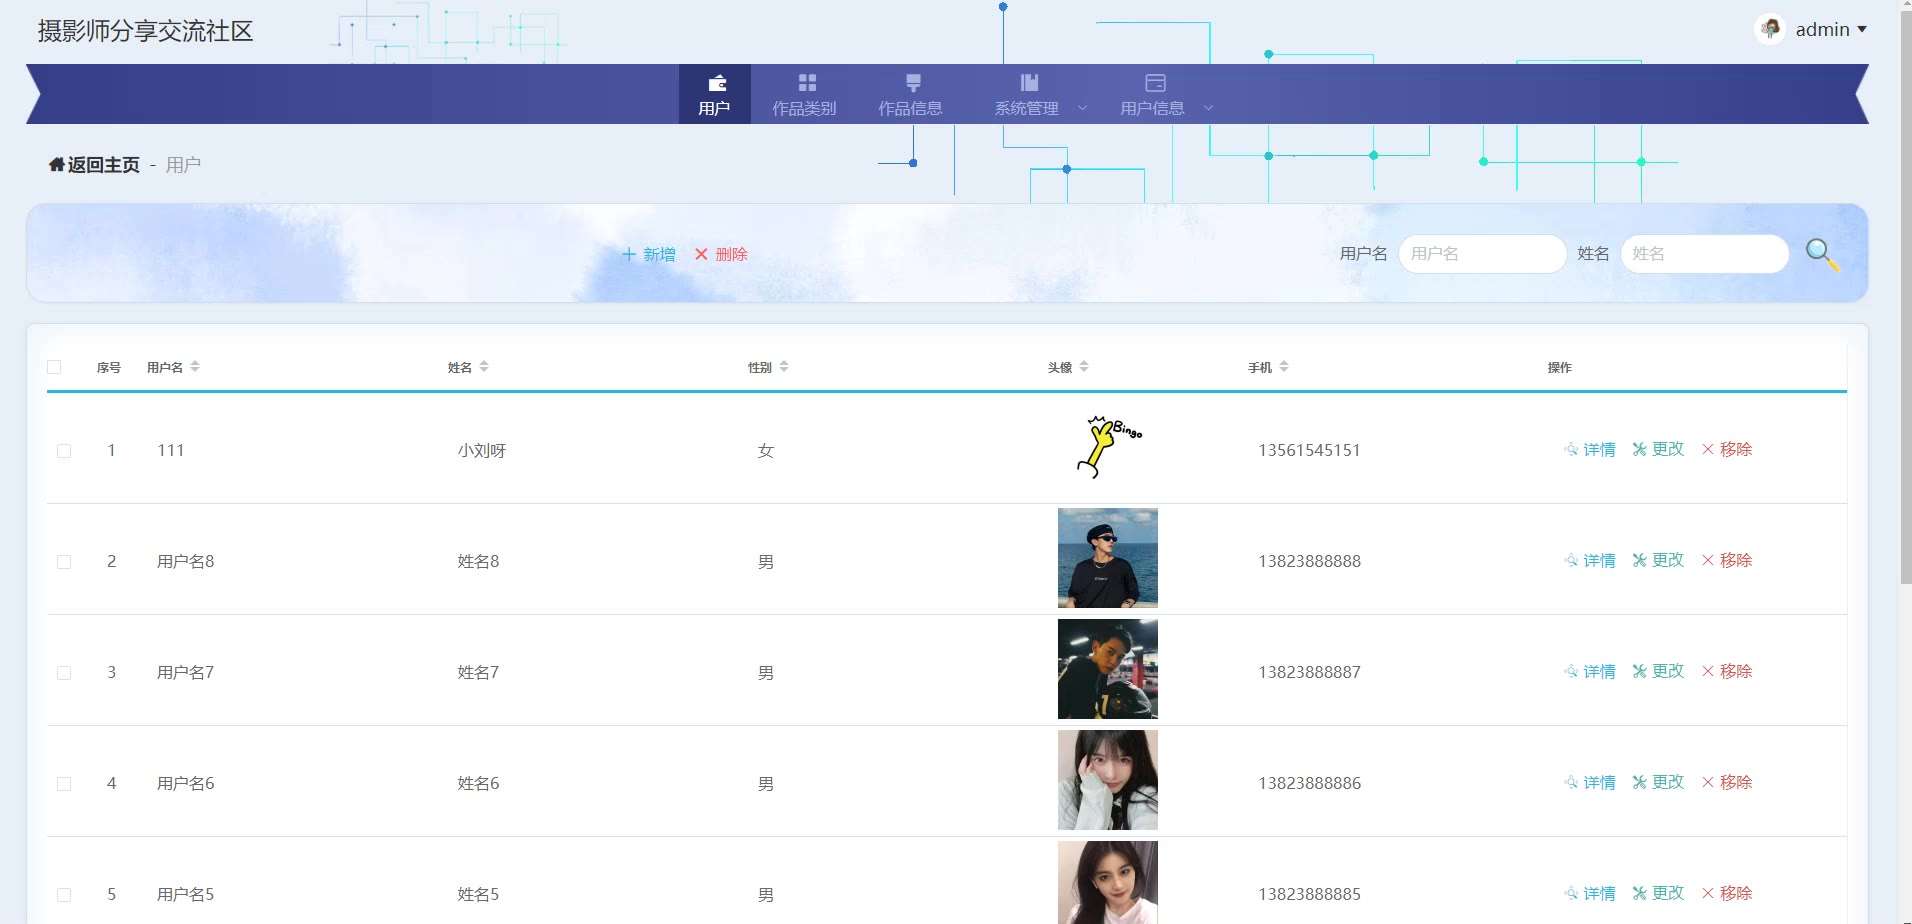1912x924 pixels.
Task: Check the row checkbox for user 111
Action: [x=64, y=451]
